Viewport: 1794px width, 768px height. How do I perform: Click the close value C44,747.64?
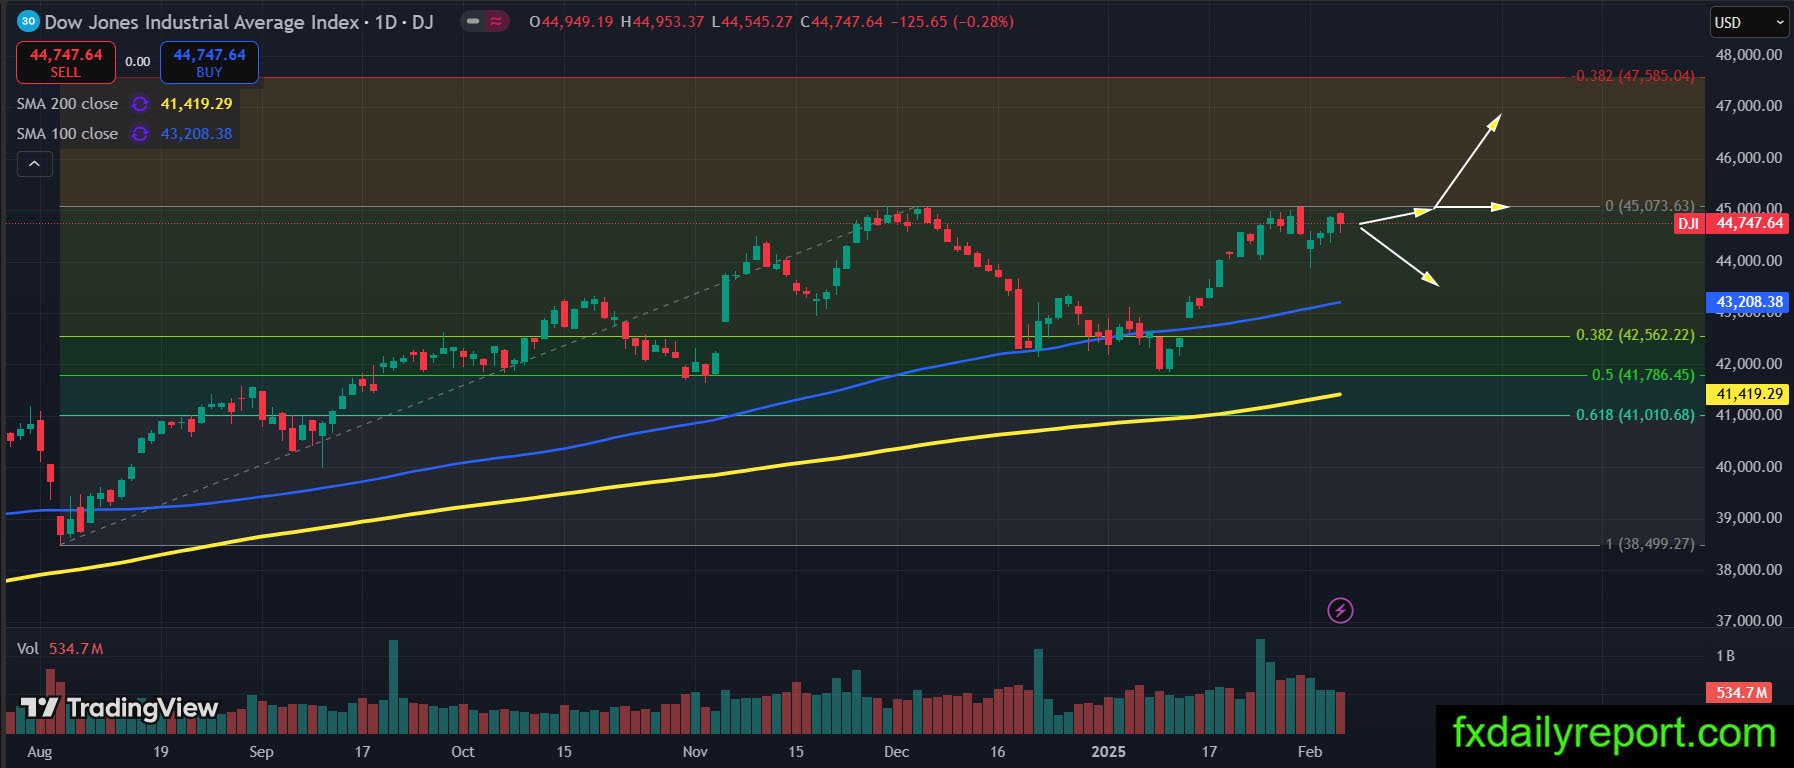(x=841, y=22)
